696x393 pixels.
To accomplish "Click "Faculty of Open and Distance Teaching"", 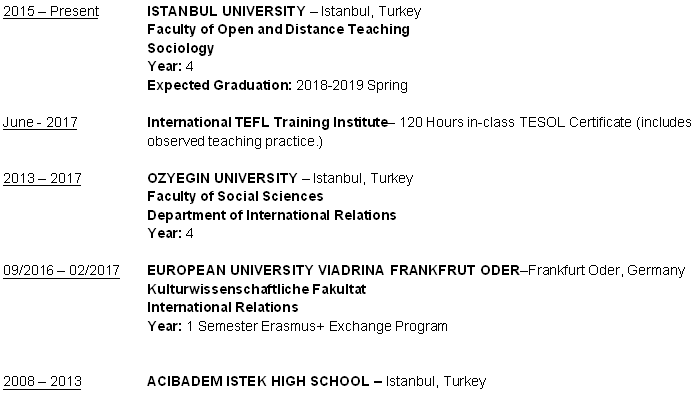I will pyautogui.click(x=278, y=29).
